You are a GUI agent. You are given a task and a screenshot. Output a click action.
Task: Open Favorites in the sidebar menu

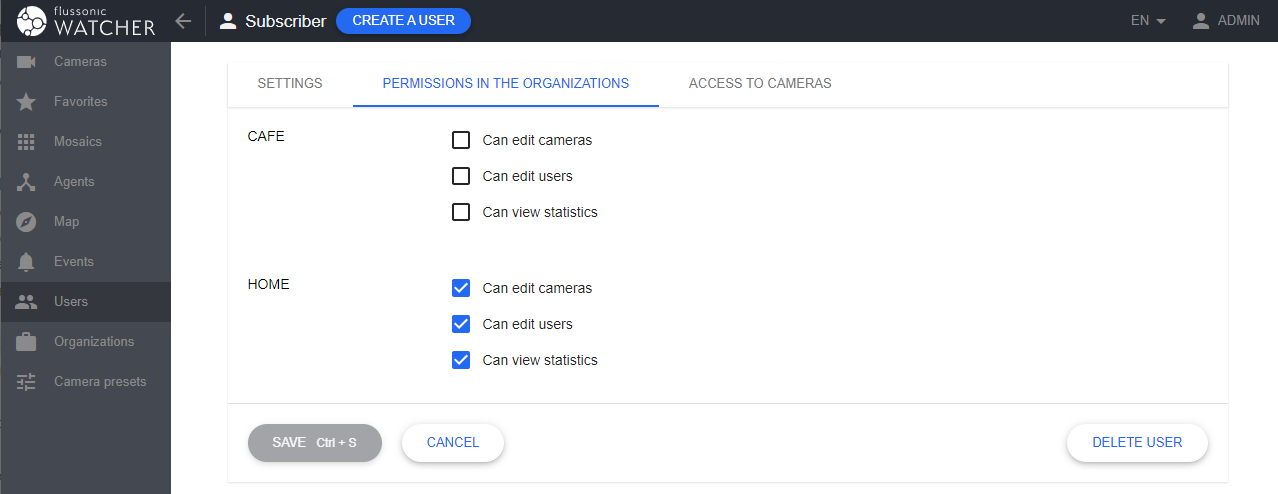pos(85,102)
